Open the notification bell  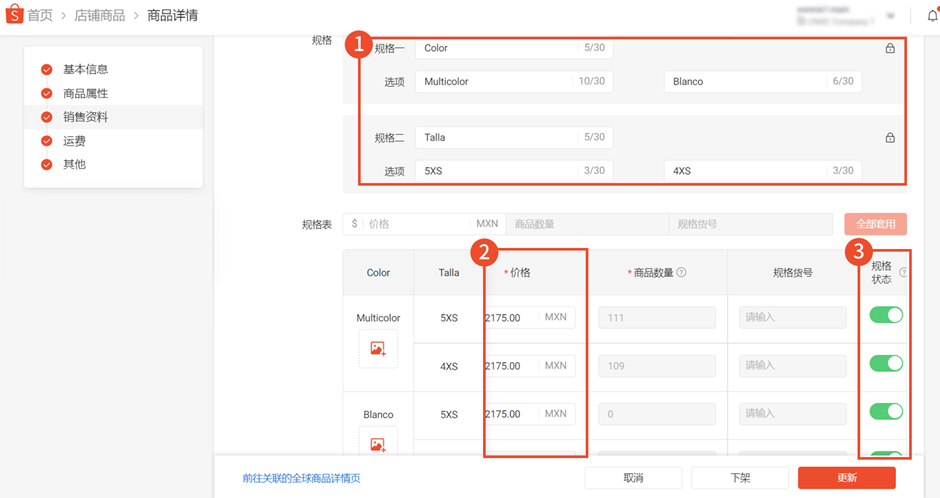coord(933,16)
